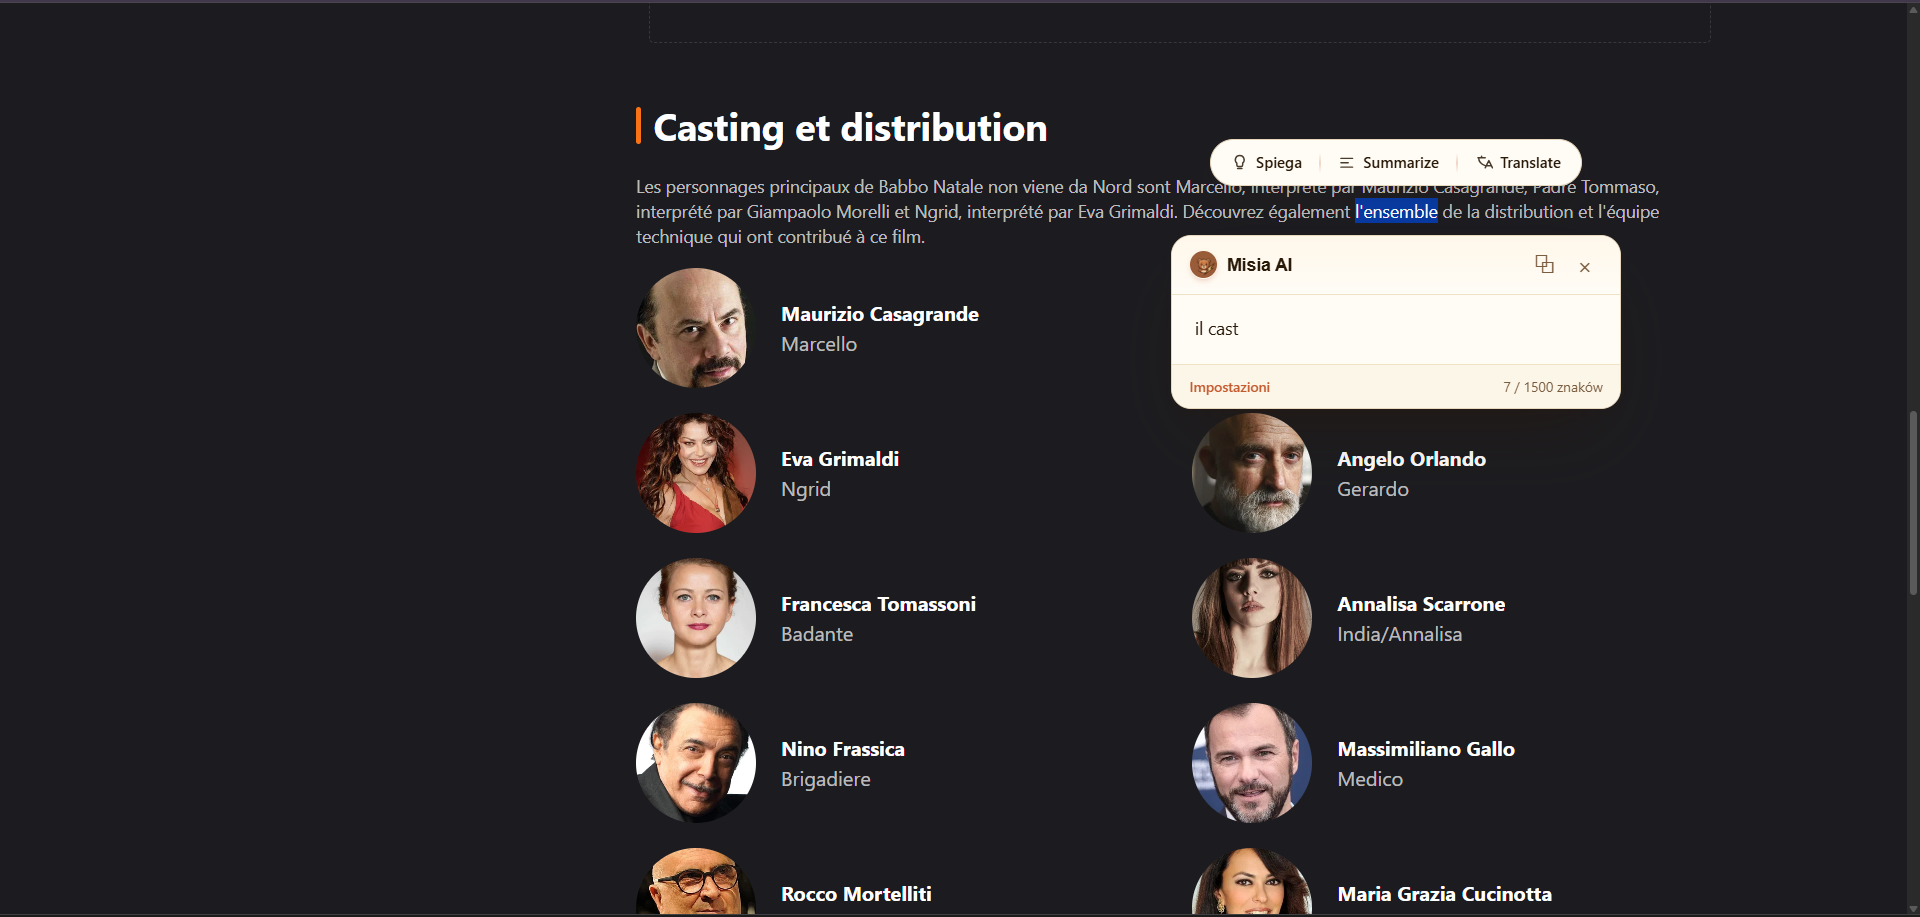Open Massimiliano Gallo's photo
The width and height of the screenshot is (1920, 917).
tap(1252, 763)
